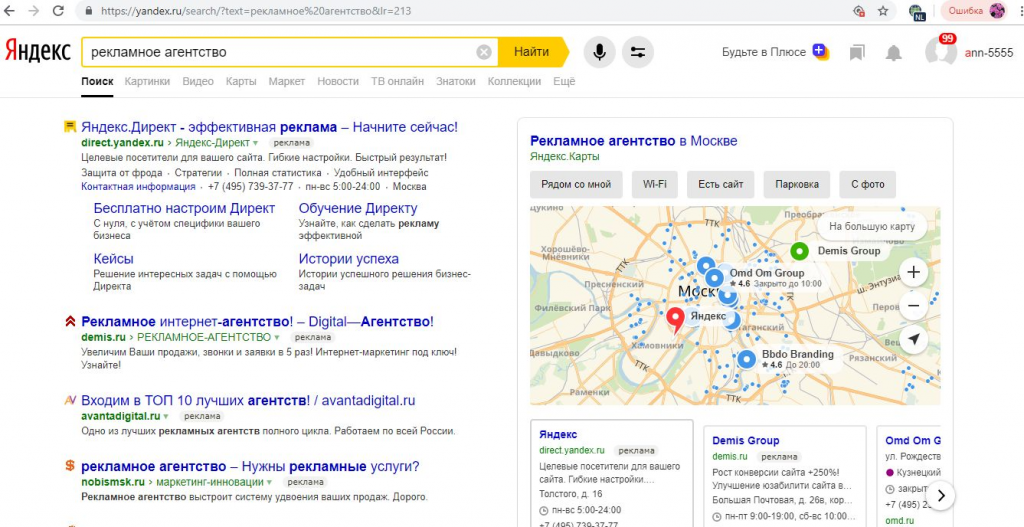Open search settings sliders icon
Screen dimensions: 1024x527
(x=638, y=52)
